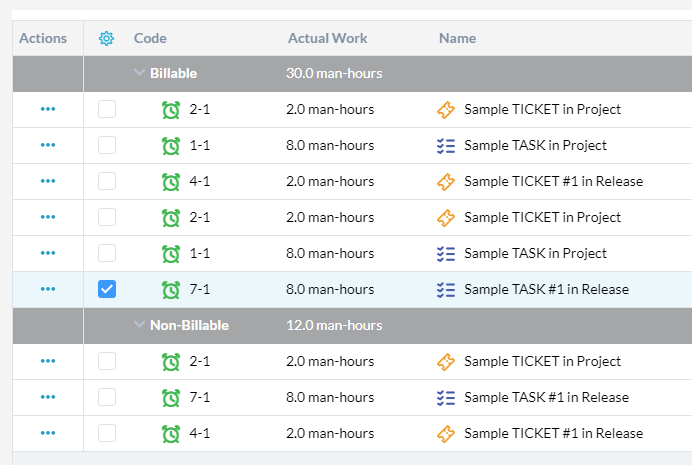Click the task icon for 7-1 in Non-Billable
This screenshot has width=692, height=465.
click(x=446, y=398)
